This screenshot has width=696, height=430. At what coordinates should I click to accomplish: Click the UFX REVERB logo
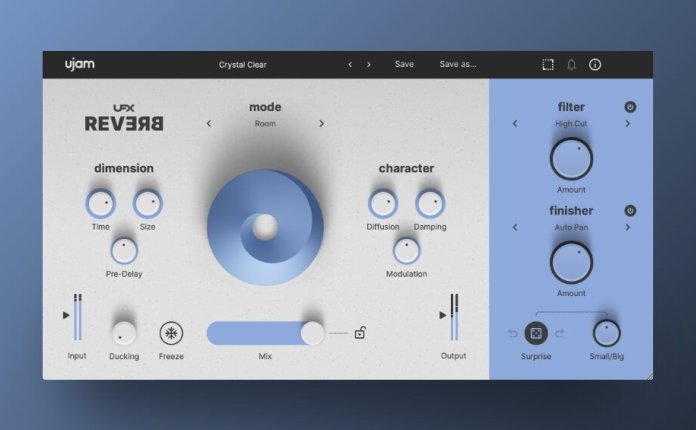[x=124, y=118]
